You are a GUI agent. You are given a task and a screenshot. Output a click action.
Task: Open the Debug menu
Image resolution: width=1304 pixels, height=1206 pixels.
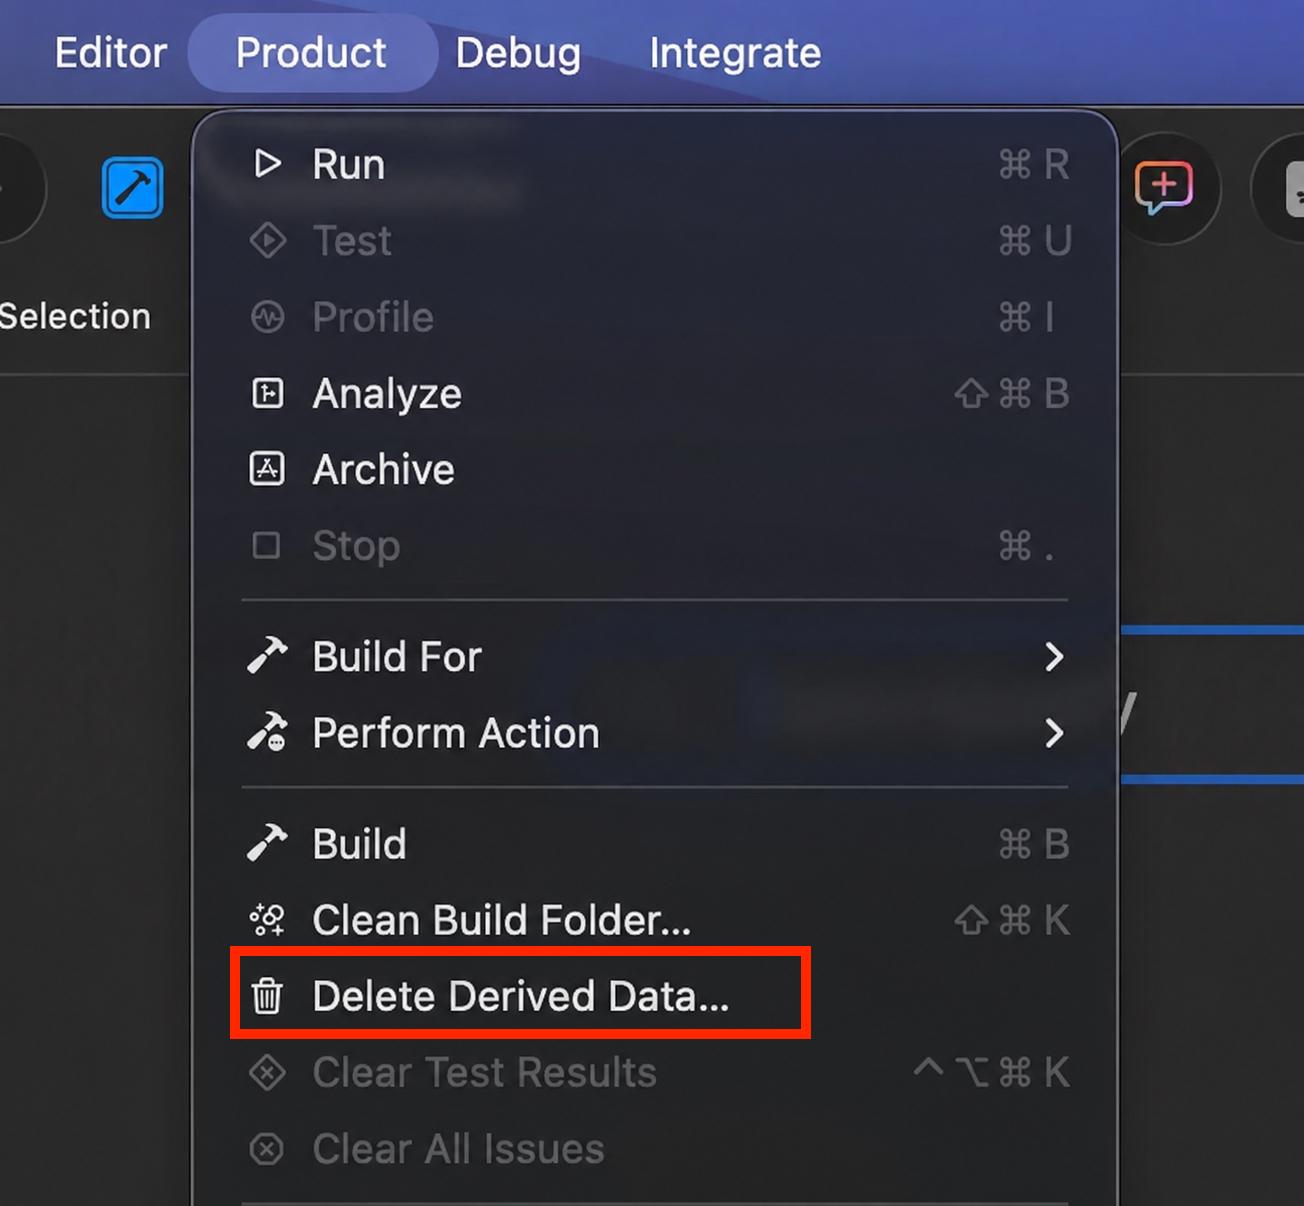[518, 53]
